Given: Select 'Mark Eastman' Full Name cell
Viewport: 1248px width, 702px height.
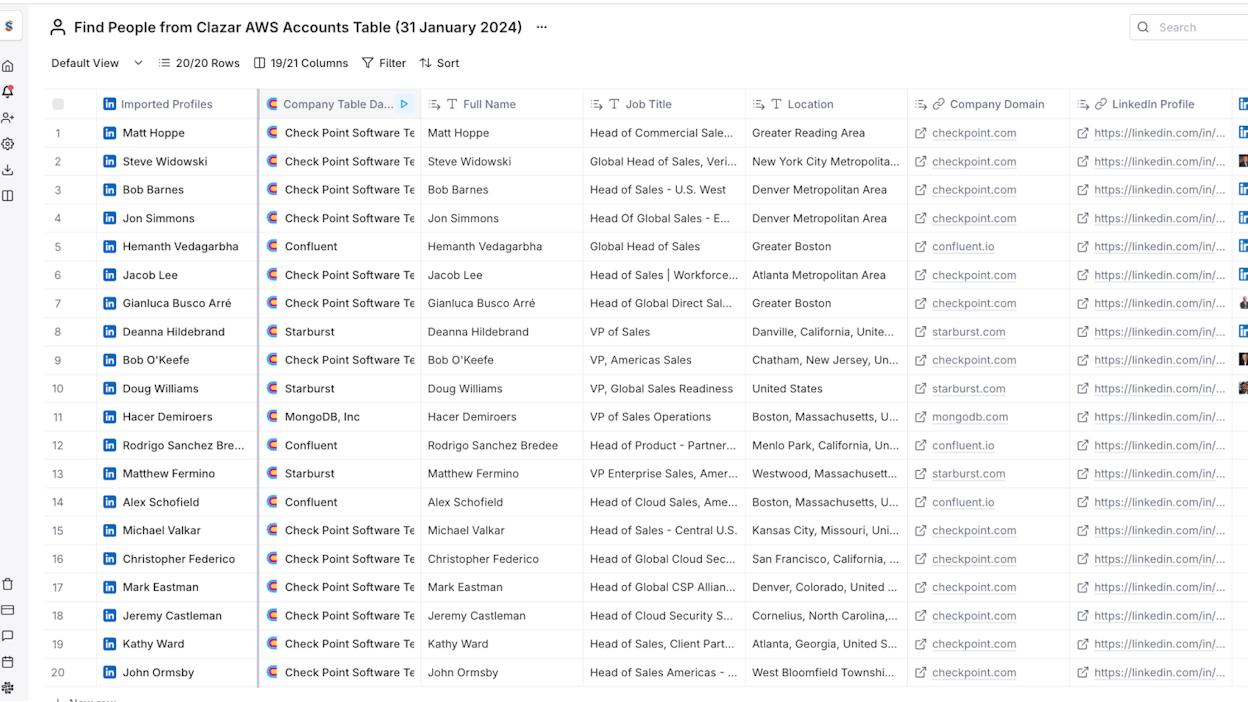Looking at the screenshot, I should click(x=502, y=587).
